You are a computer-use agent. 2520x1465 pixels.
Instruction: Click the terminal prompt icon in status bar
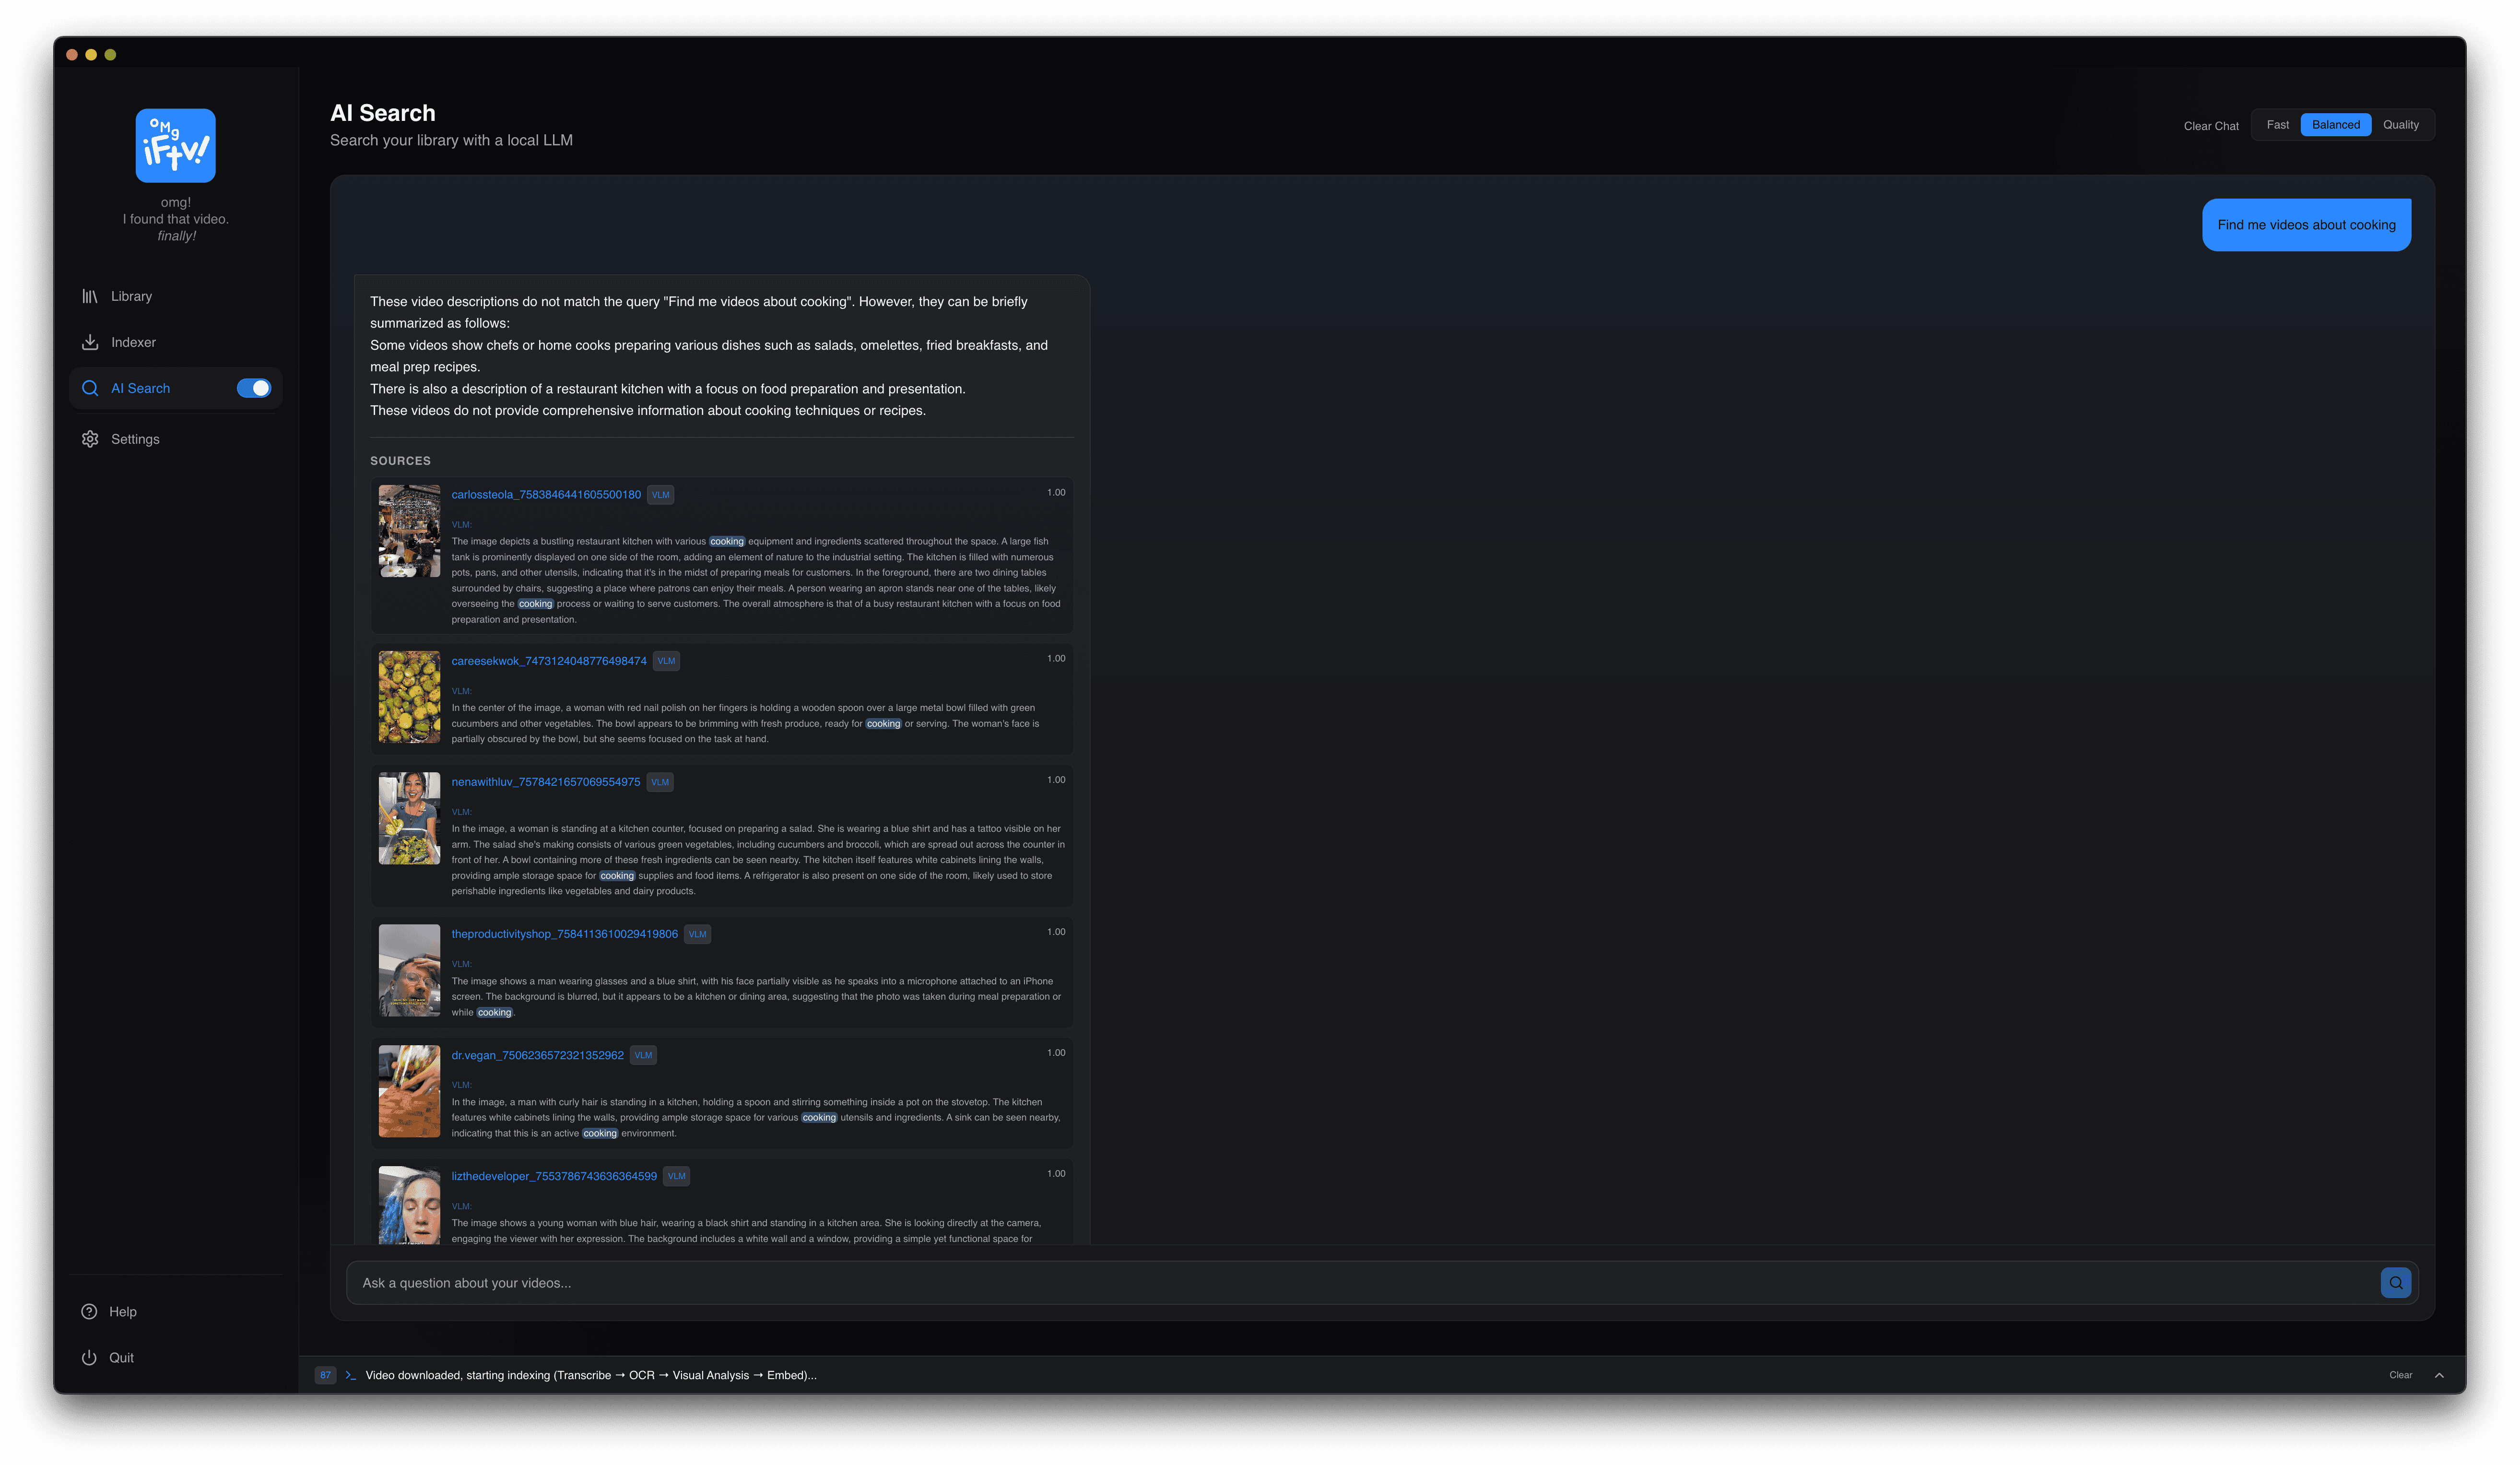(351, 1376)
